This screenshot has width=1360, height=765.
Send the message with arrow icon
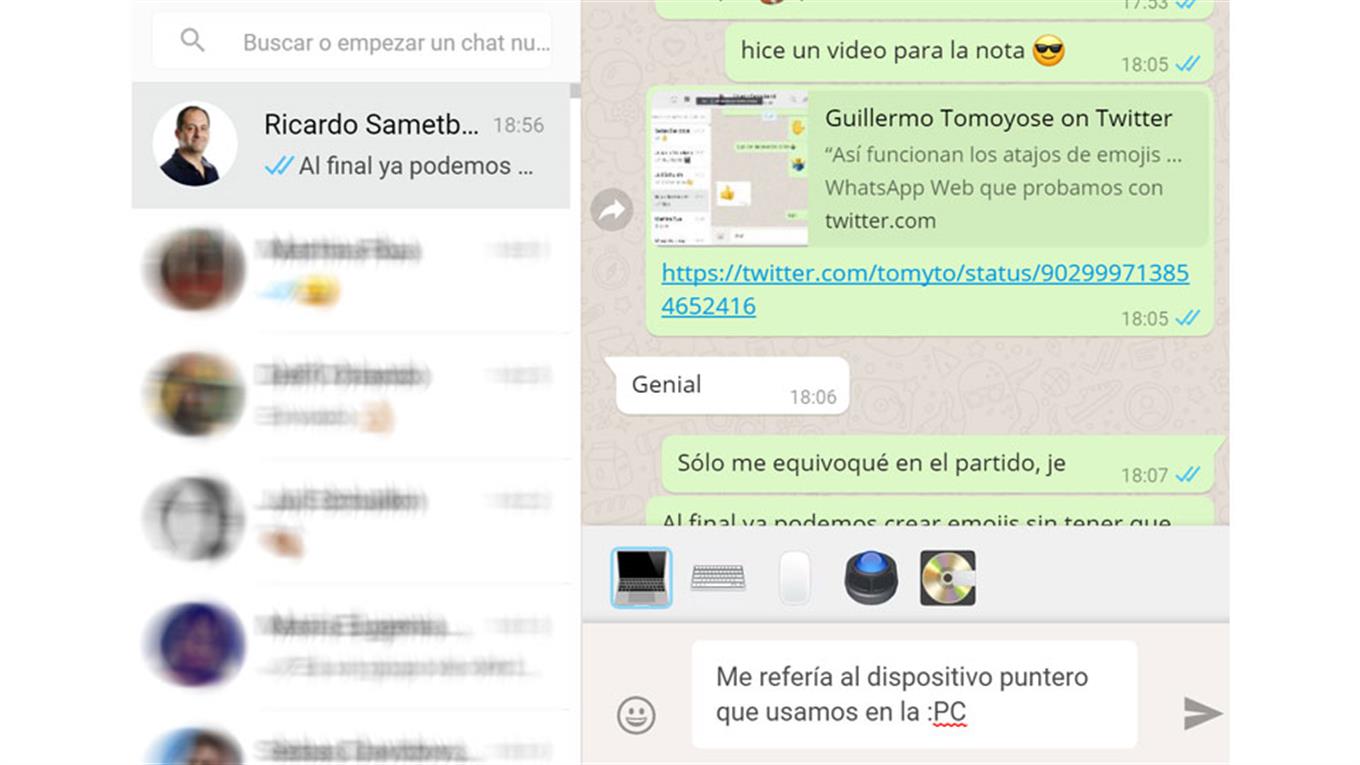[x=1202, y=713]
